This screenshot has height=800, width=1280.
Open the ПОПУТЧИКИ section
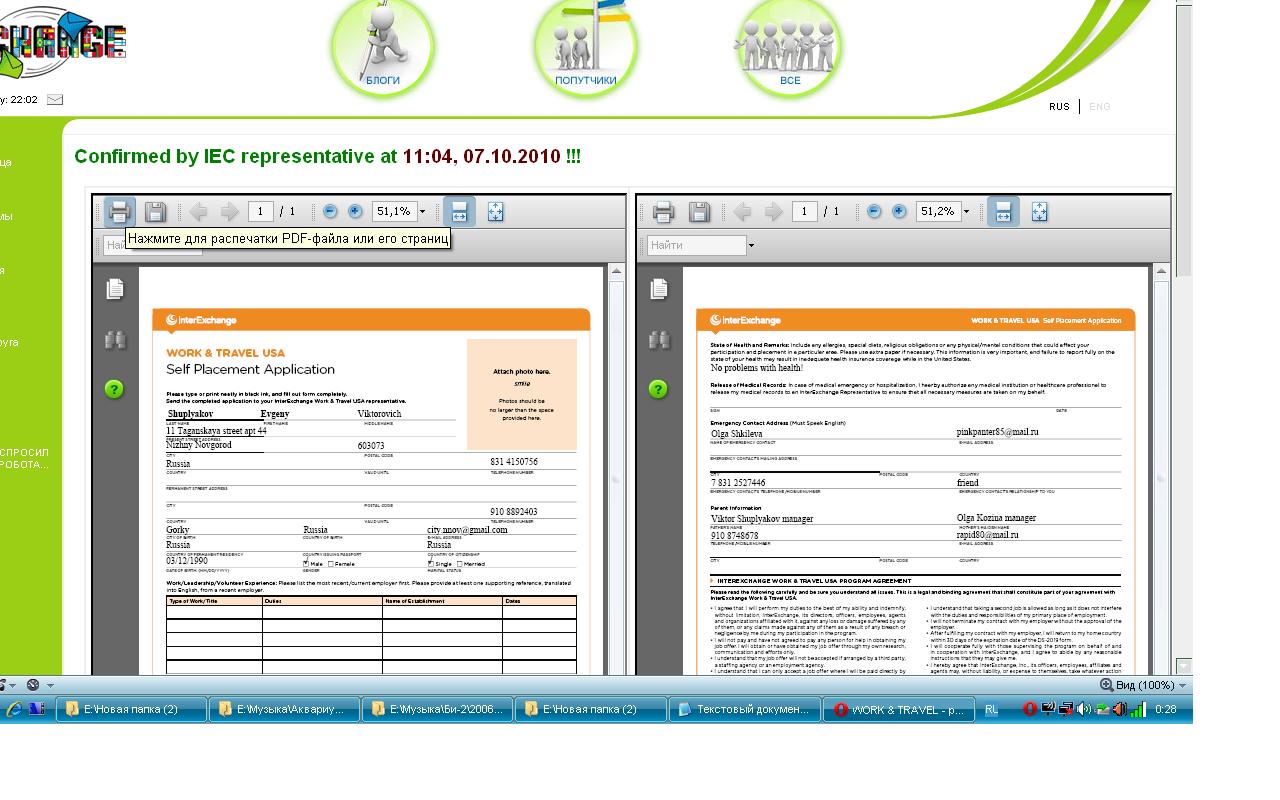[x=586, y=47]
